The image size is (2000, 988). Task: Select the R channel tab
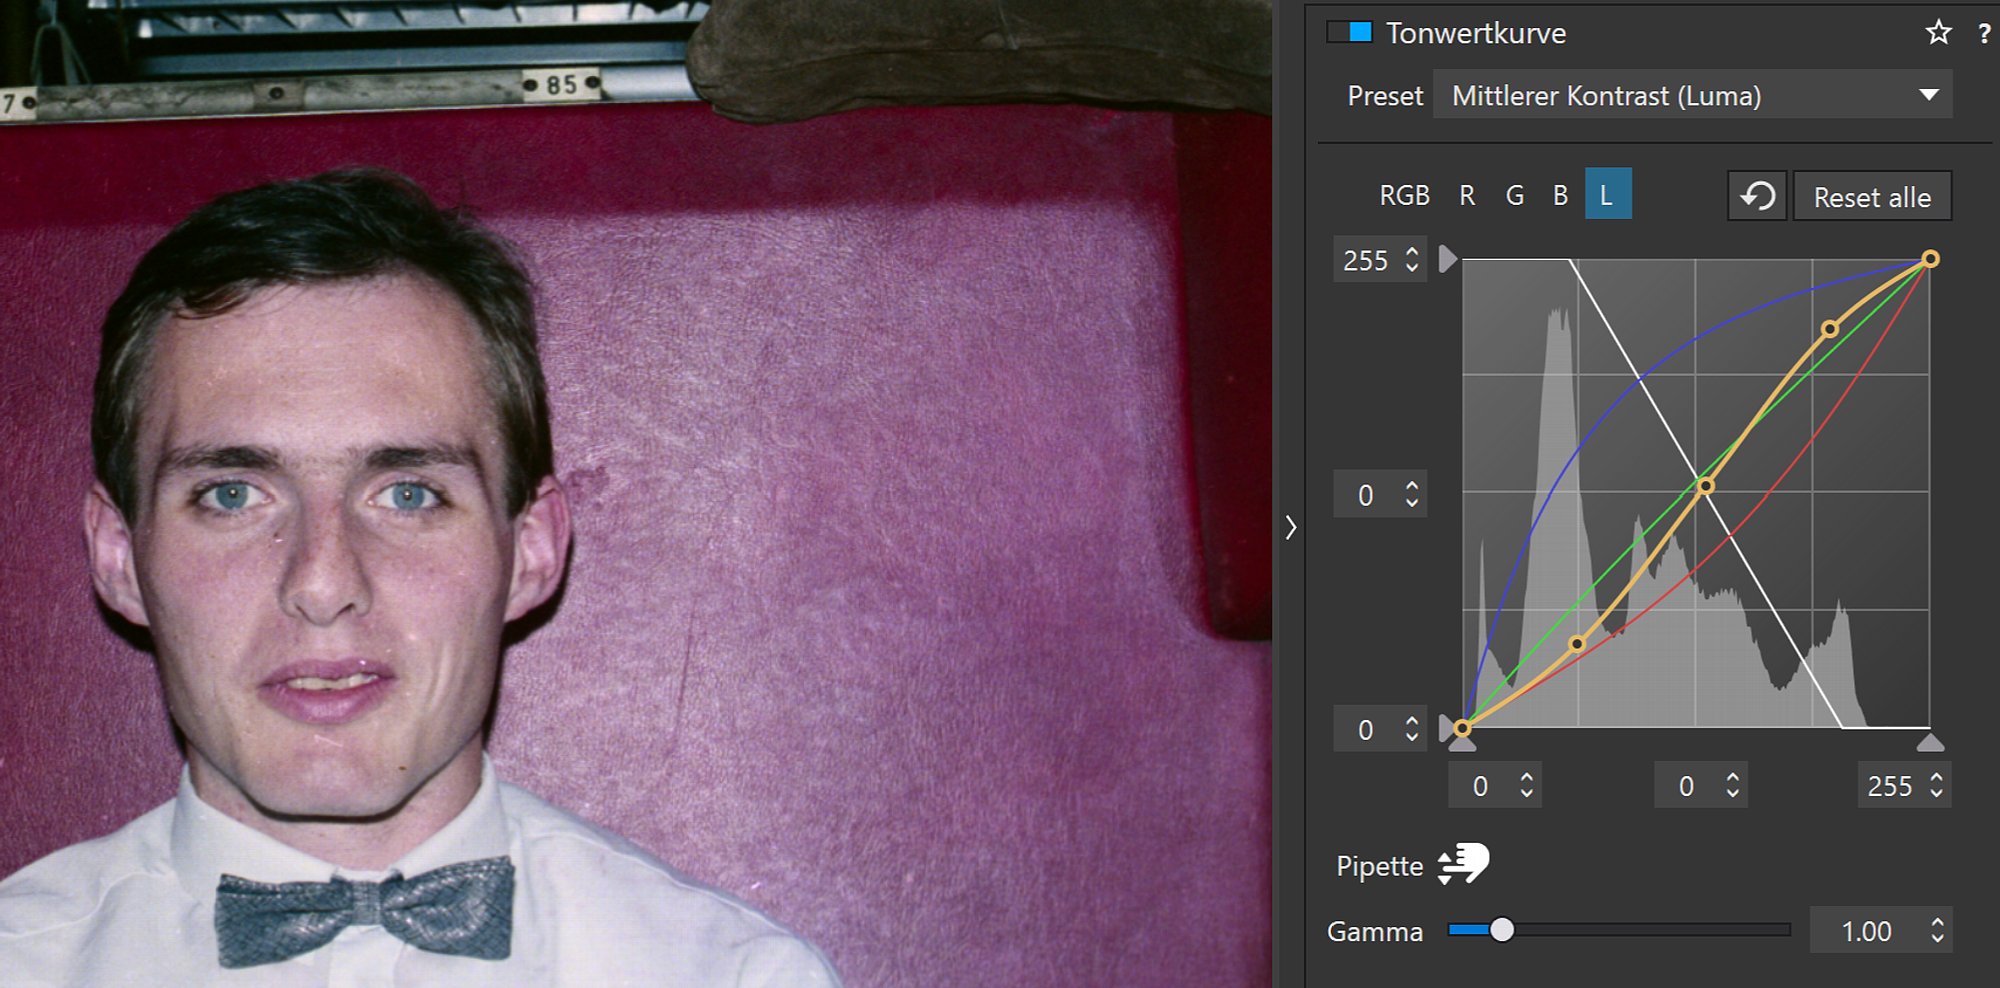[x=1467, y=195]
